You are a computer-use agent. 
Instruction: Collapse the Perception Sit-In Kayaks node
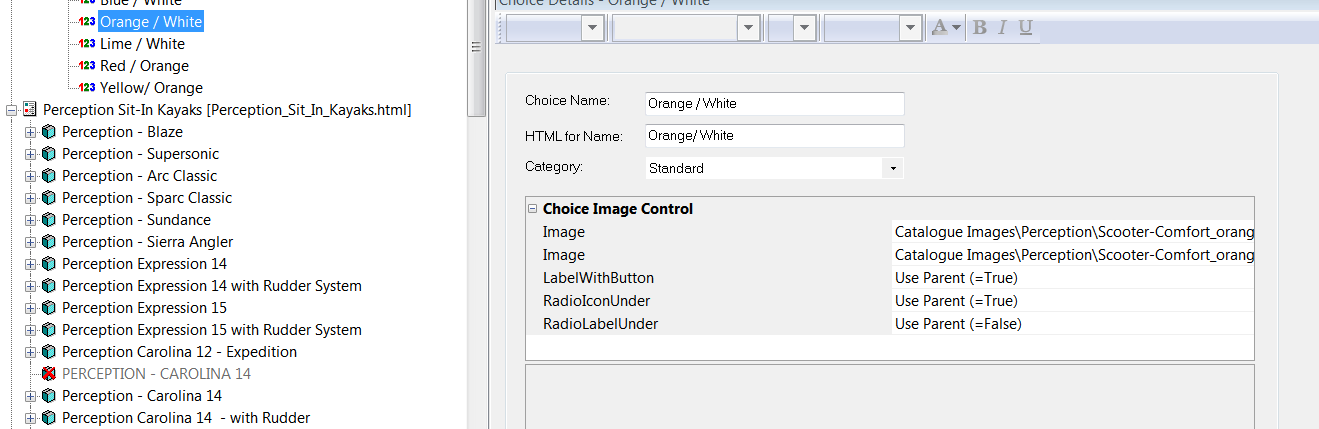click(11, 110)
